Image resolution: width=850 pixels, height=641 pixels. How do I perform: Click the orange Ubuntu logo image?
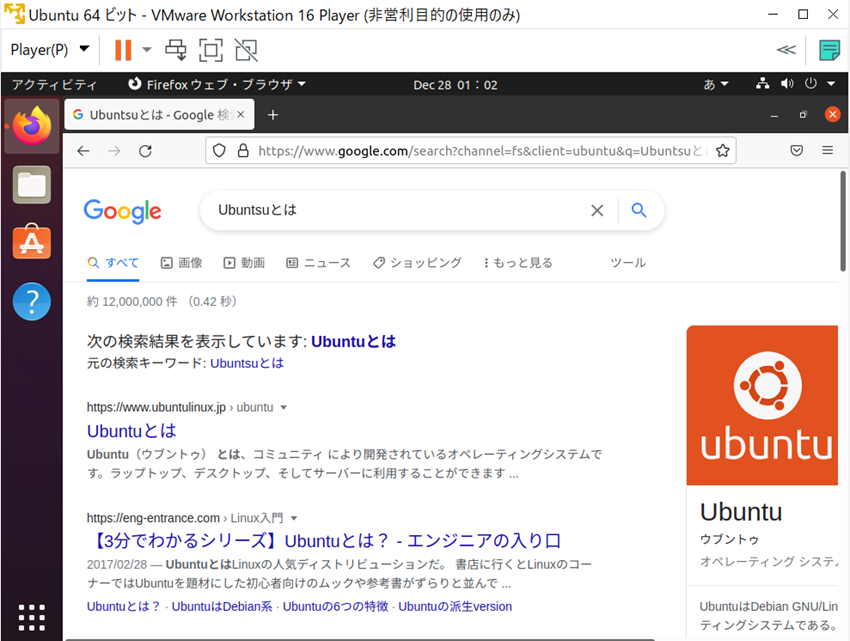coord(762,405)
